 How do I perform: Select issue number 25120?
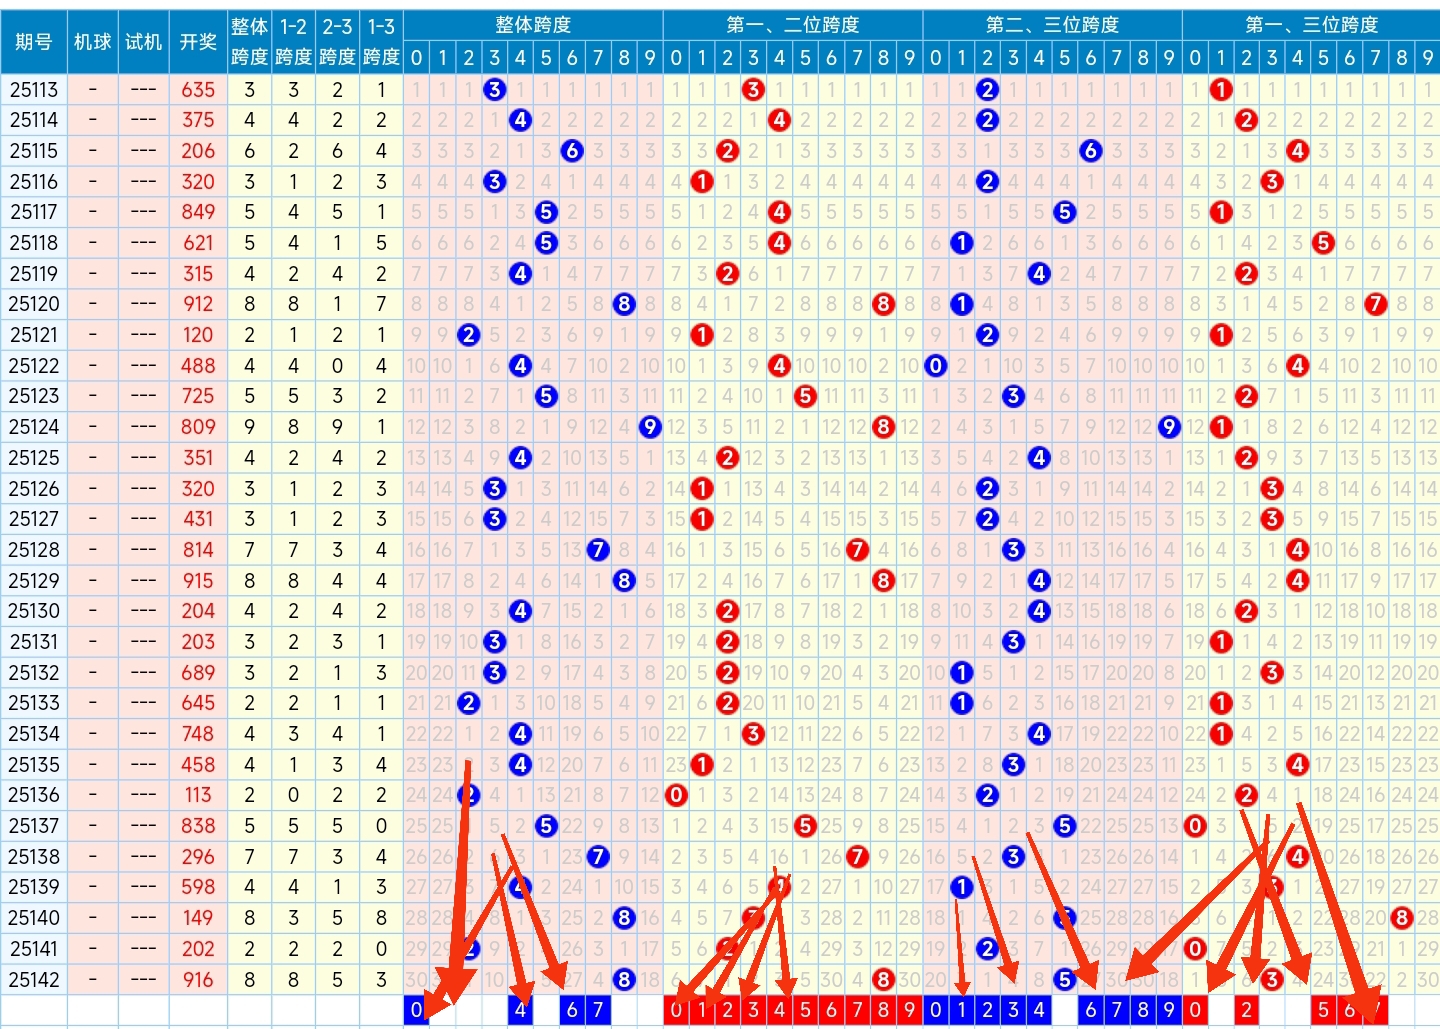34,304
